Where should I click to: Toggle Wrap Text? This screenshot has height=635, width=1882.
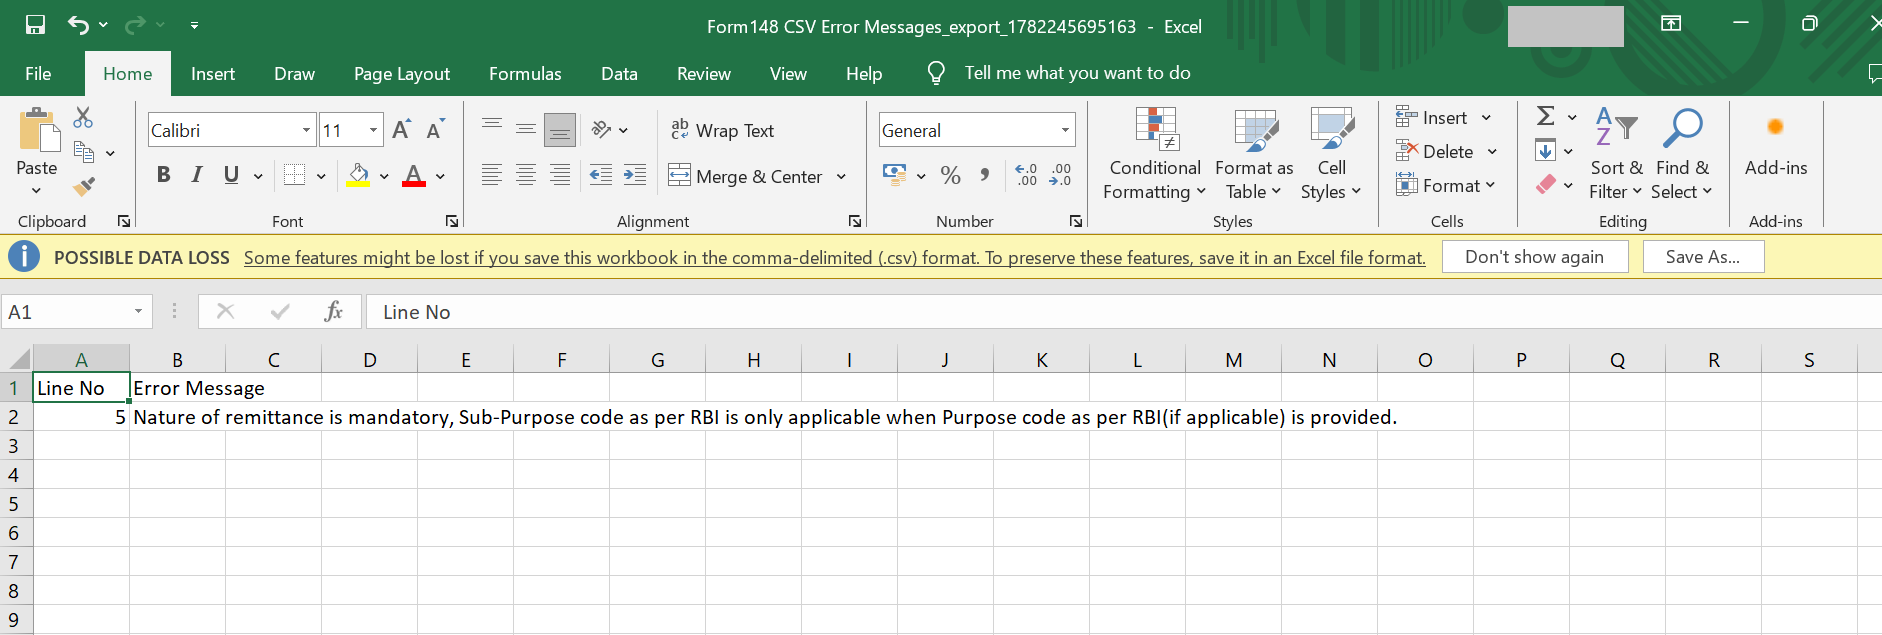pyautogui.click(x=722, y=130)
